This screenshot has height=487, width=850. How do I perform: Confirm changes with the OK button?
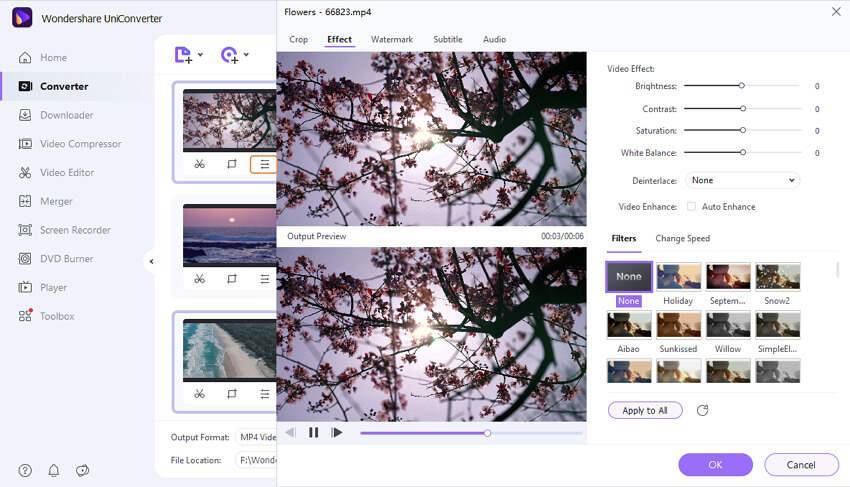715,465
